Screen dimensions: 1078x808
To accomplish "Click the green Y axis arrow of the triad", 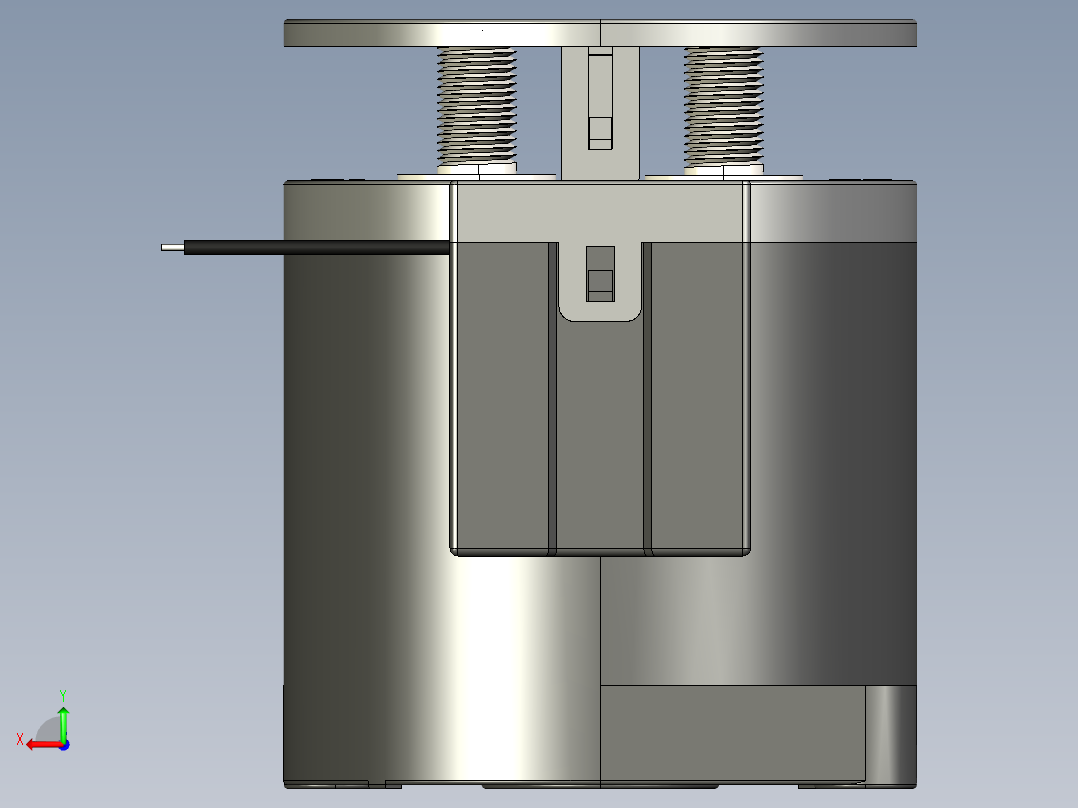I will pos(63,723).
